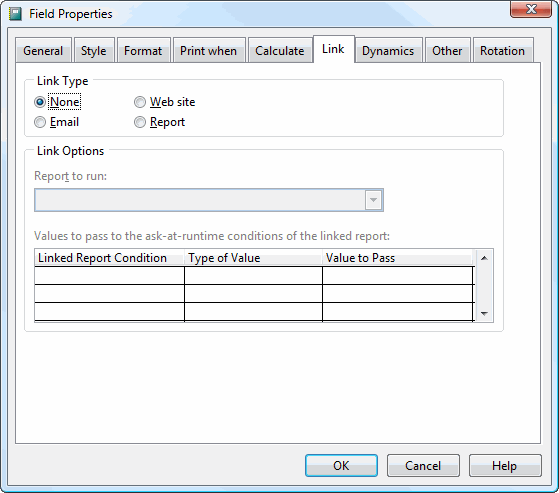
Task: Open the Rotation tab
Action: pyautogui.click(x=503, y=51)
